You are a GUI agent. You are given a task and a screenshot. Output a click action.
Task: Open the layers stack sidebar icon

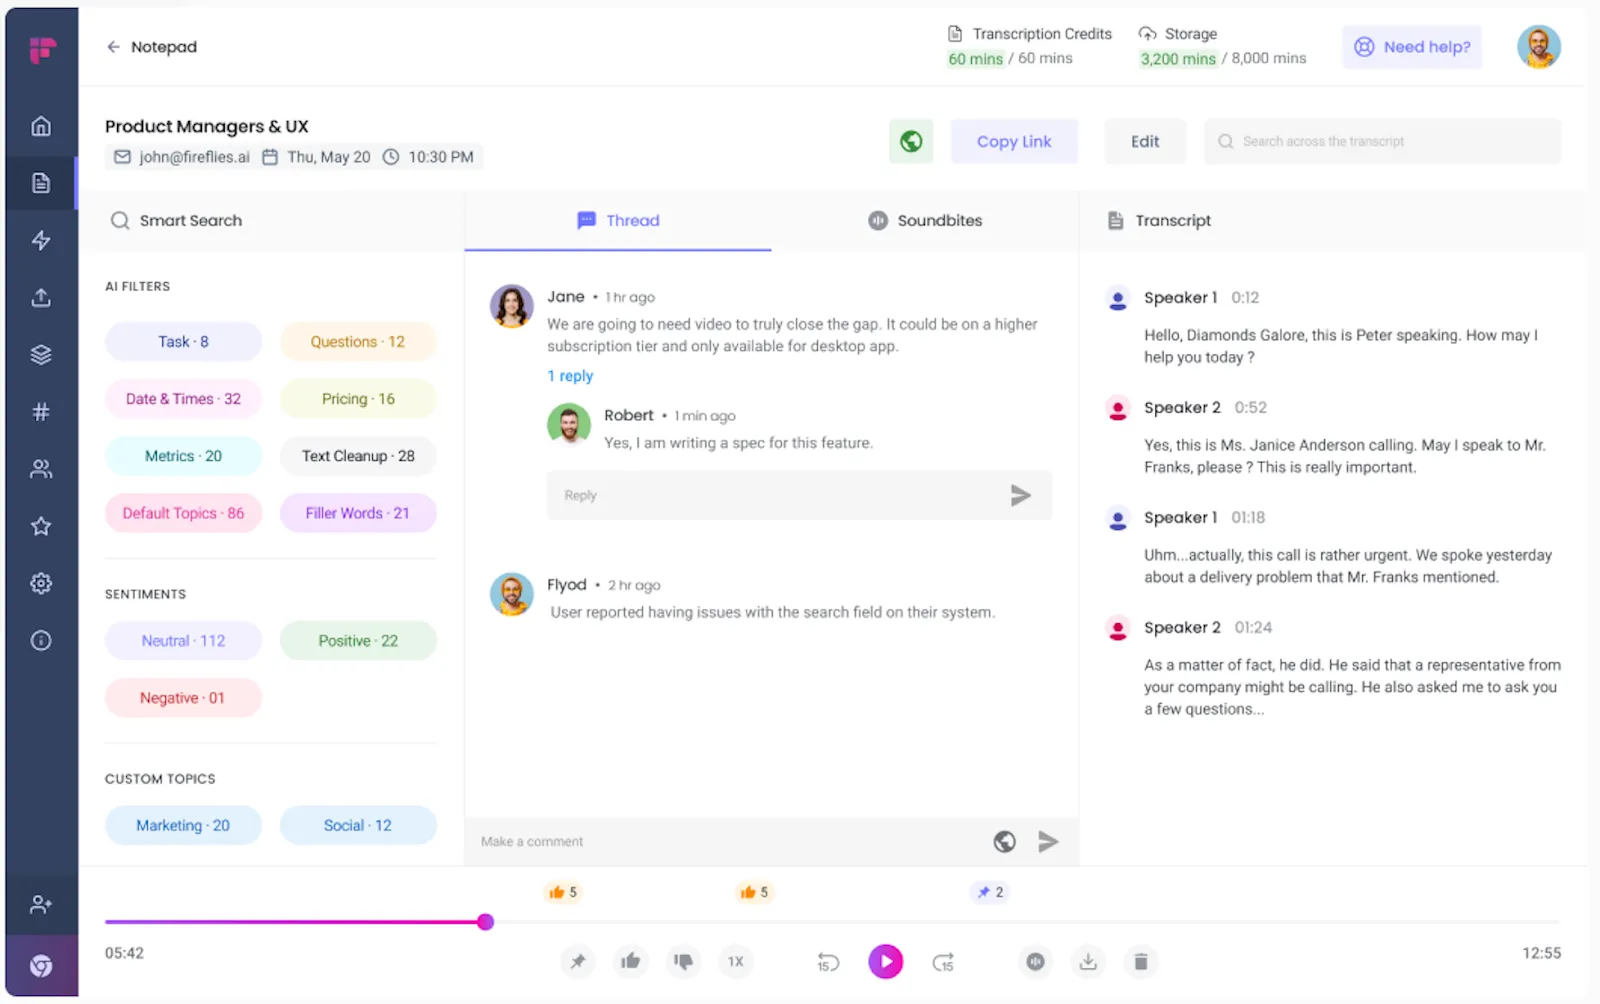click(x=41, y=355)
